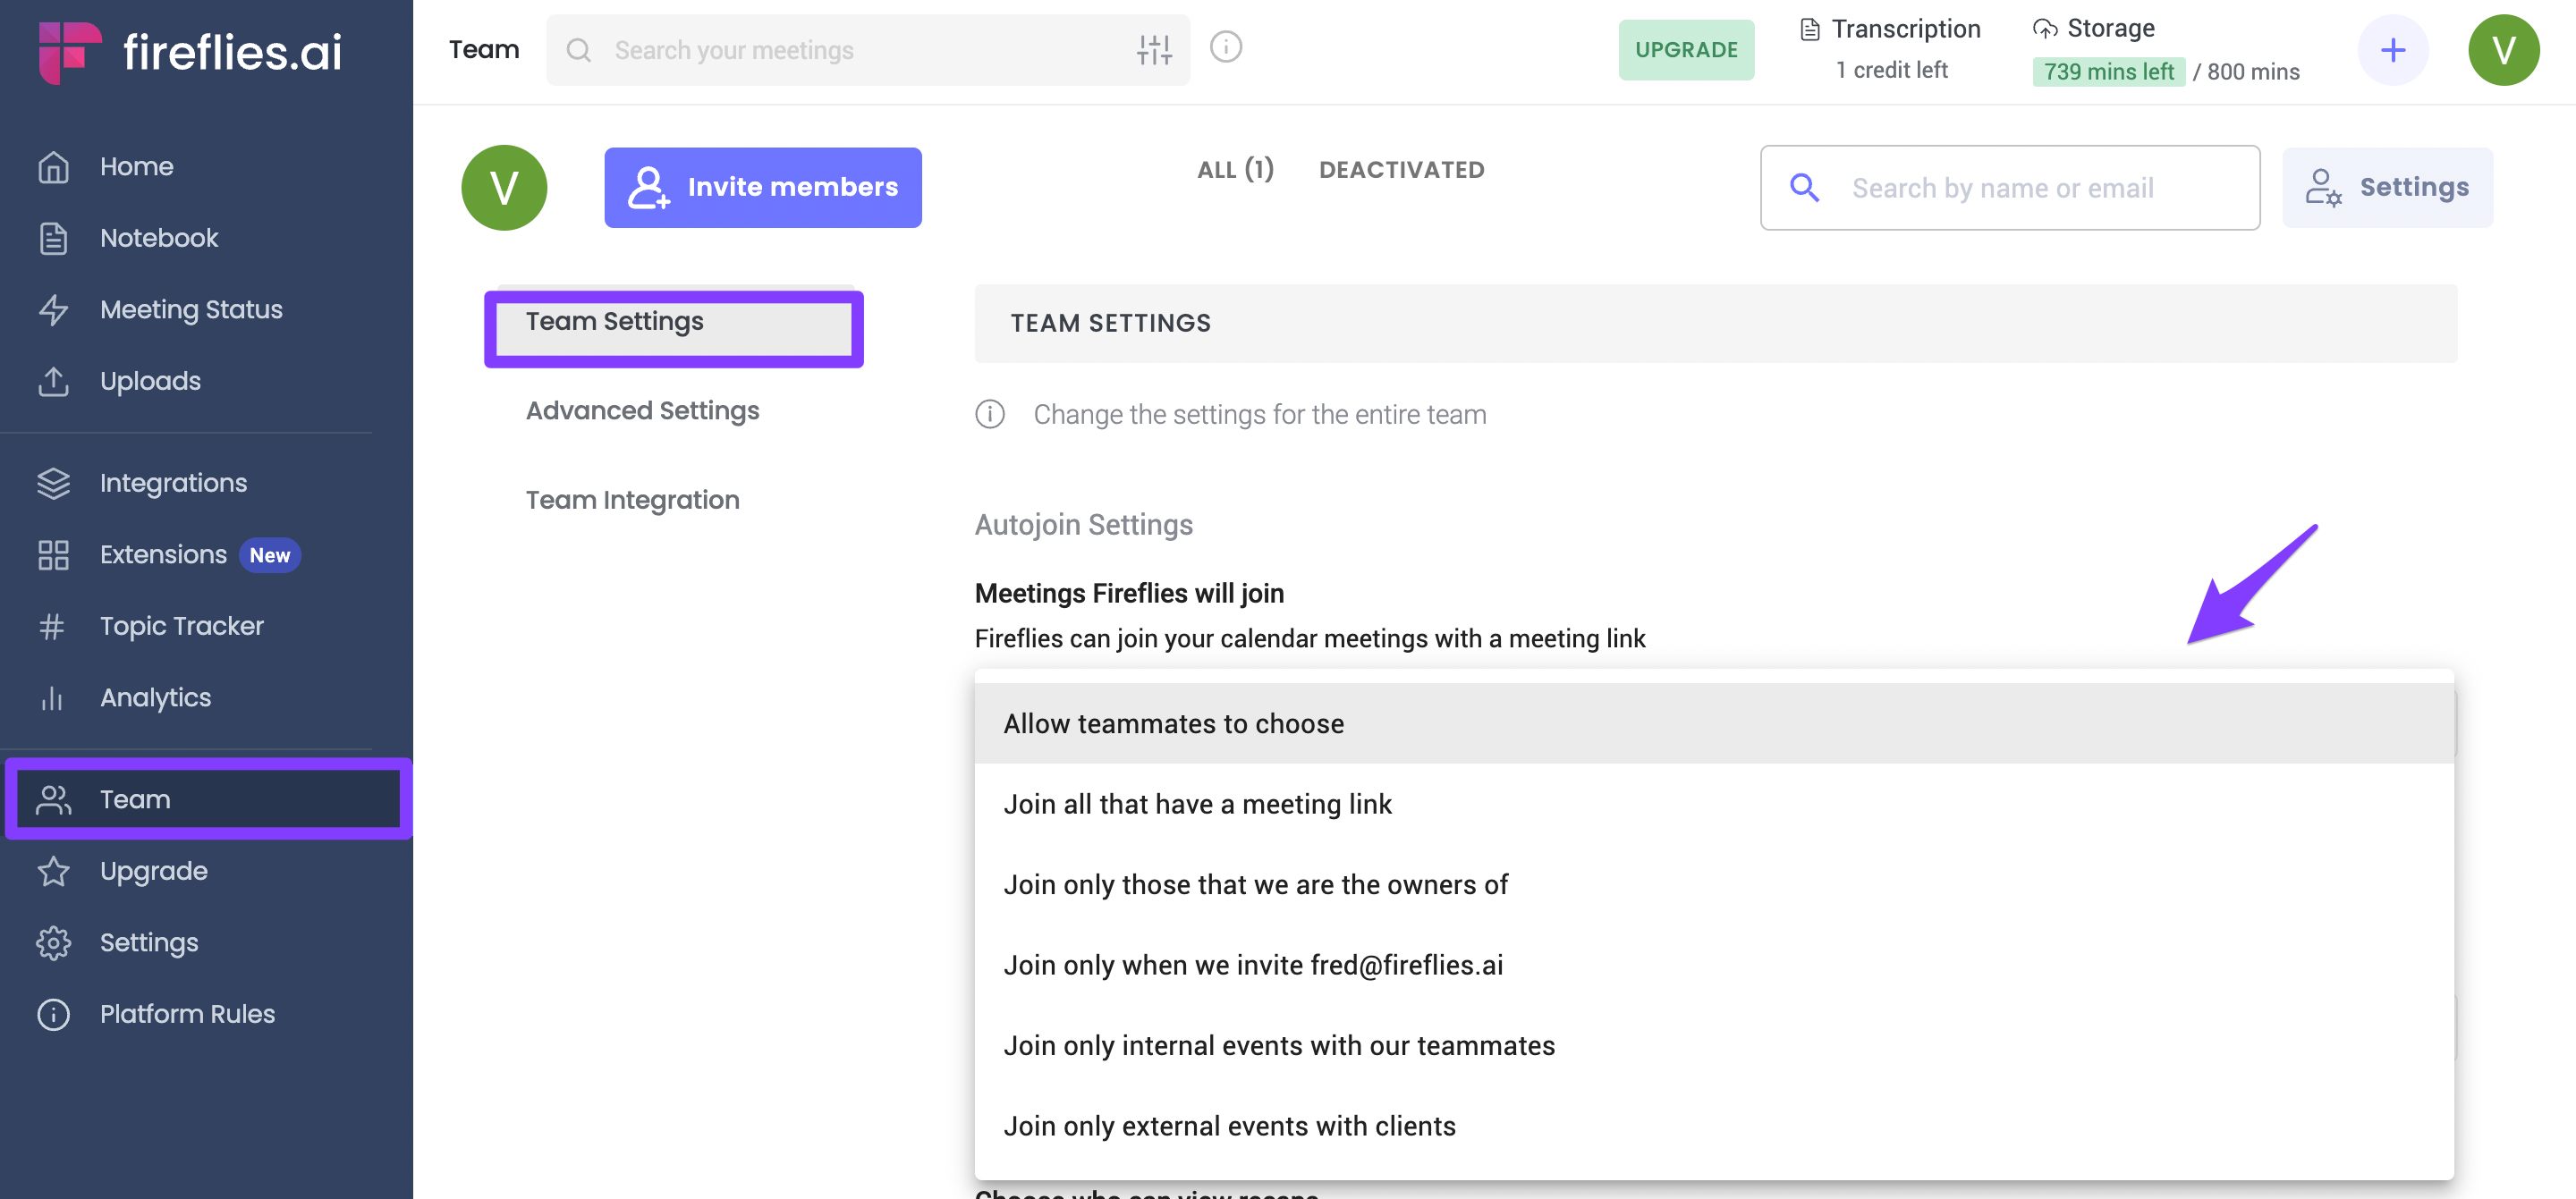Click the search filter sliders icon
2576x1199 pixels.
pos(1154,49)
